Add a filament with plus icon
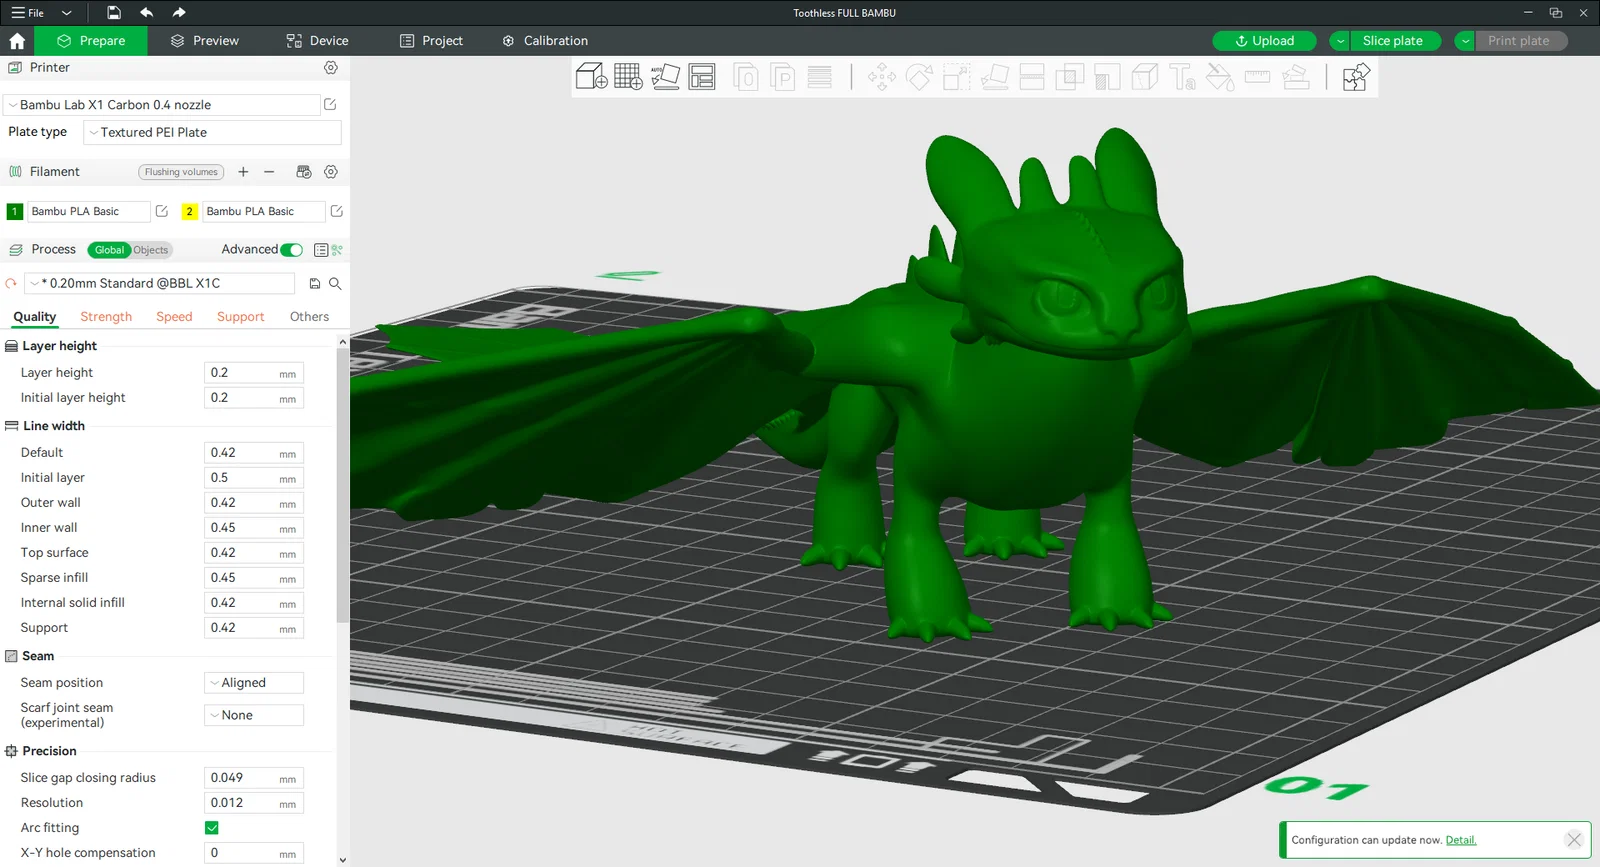Viewport: 1600px width, 867px height. (x=243, y=172)
